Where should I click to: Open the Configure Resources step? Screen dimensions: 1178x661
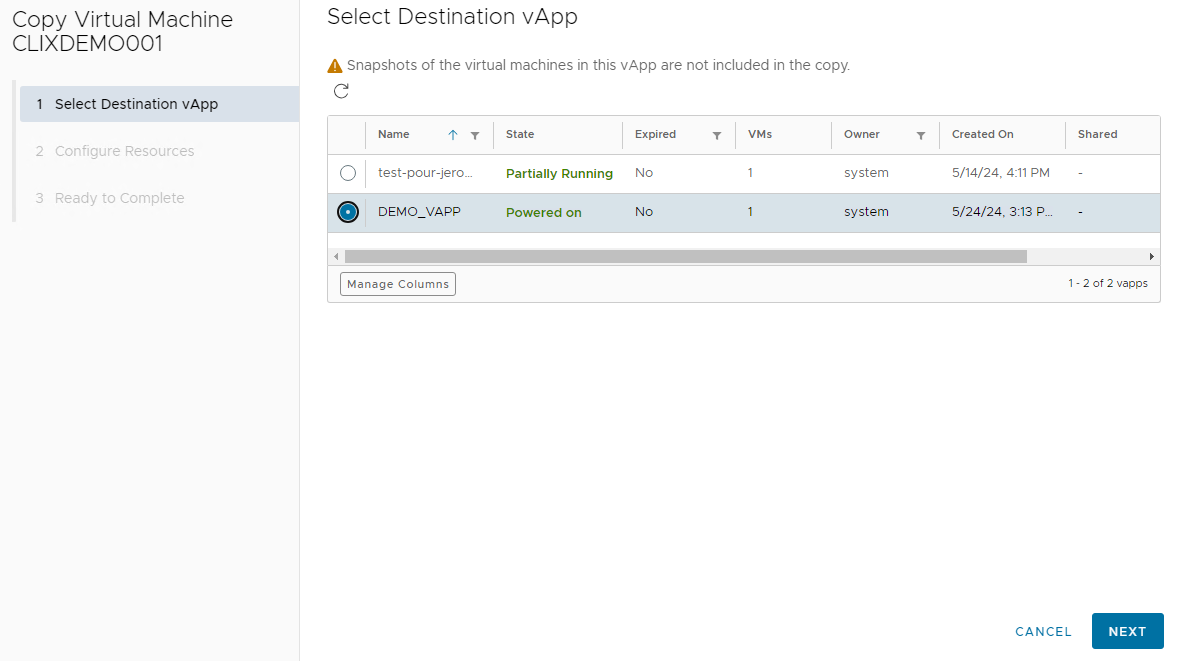pos(124,151)
